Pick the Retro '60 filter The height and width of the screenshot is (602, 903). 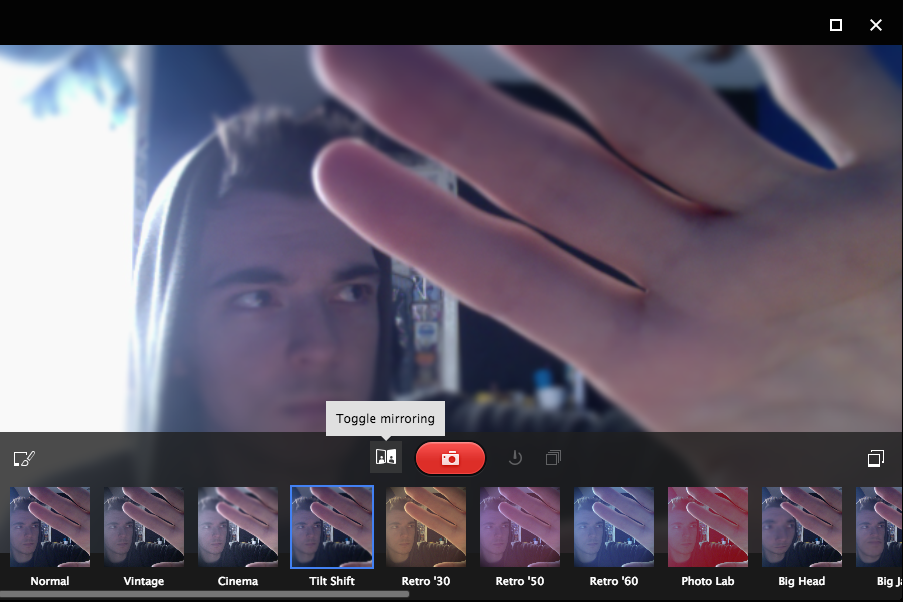coord(614,527)
